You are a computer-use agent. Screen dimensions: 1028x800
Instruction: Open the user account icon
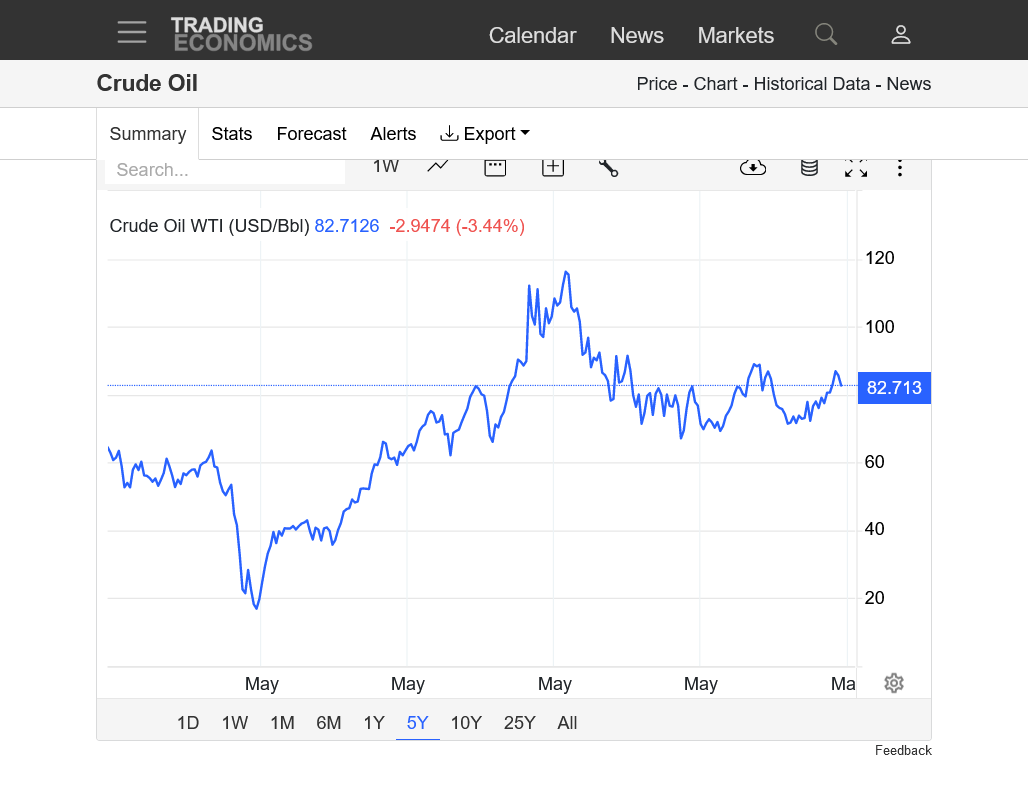[901, 35]
